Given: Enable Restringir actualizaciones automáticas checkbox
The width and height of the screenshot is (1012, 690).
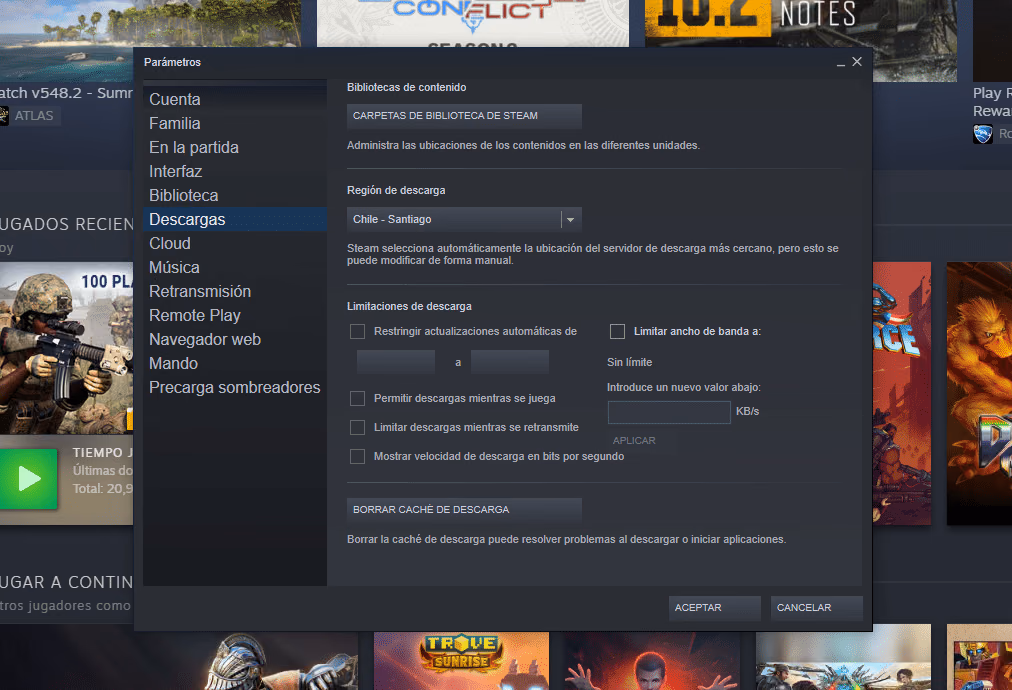Looking at the screenshot, I should pyautogui.click(x=358, y=331).
